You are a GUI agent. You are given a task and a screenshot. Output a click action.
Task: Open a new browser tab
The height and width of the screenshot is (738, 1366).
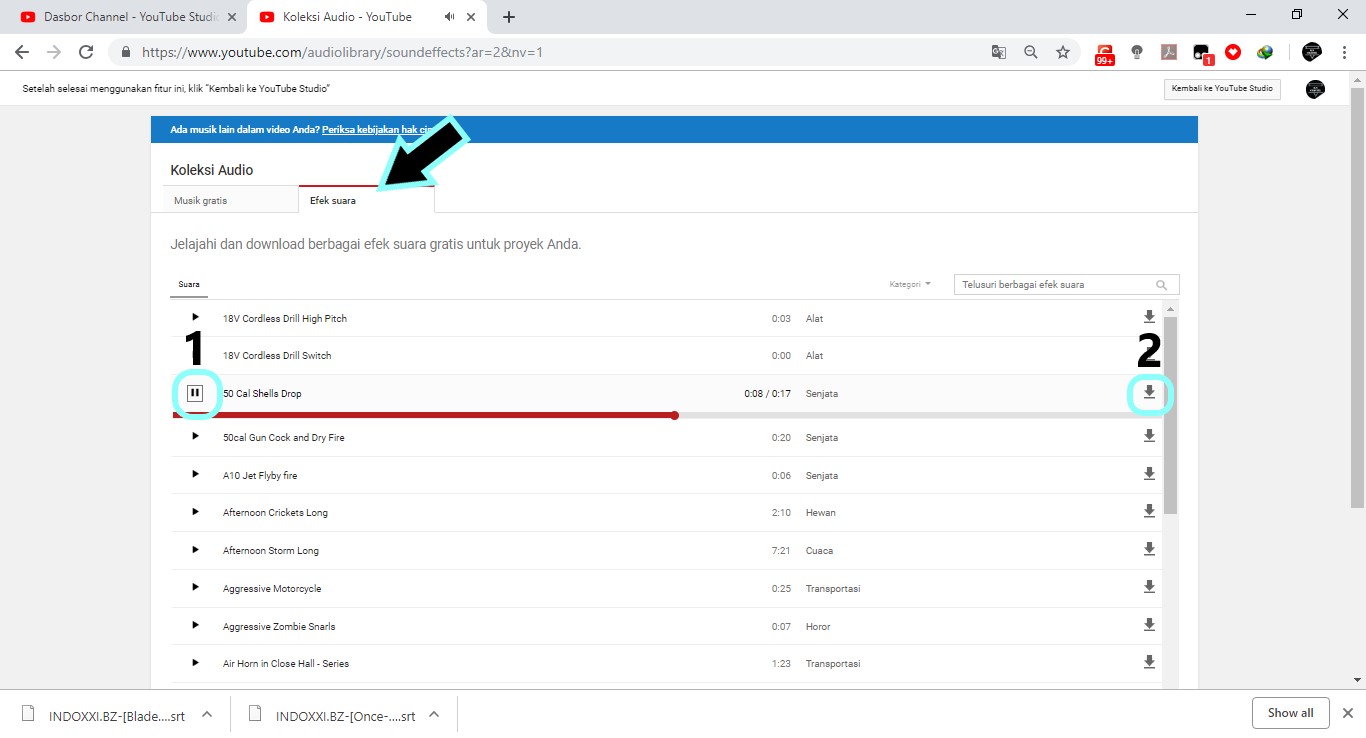[x=509, y=17]
